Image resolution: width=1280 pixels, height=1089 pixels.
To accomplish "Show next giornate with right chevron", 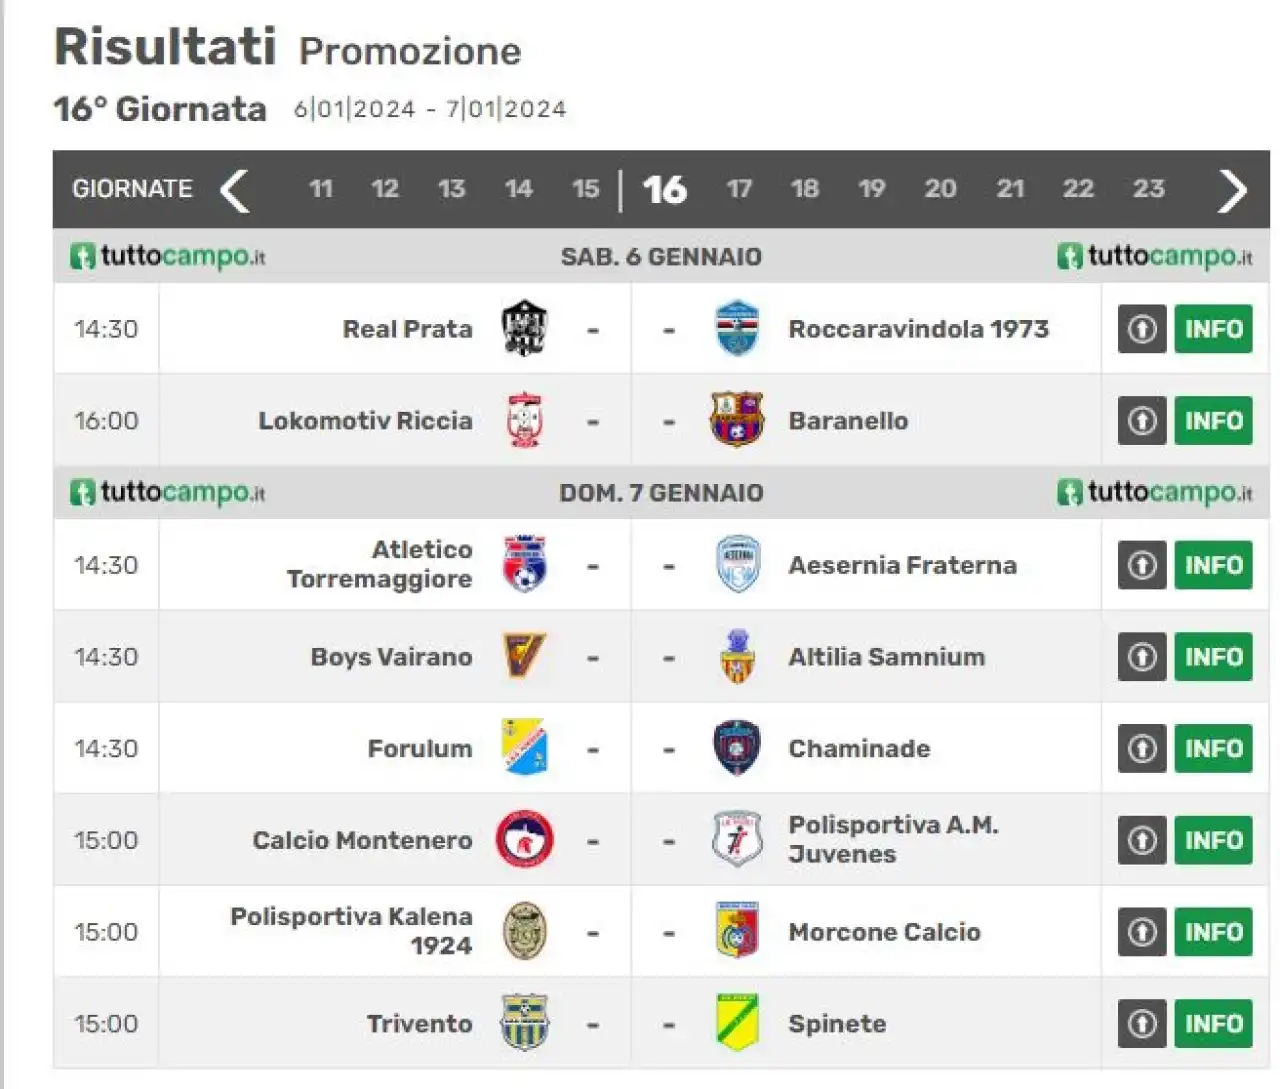I will [1232, 190].
